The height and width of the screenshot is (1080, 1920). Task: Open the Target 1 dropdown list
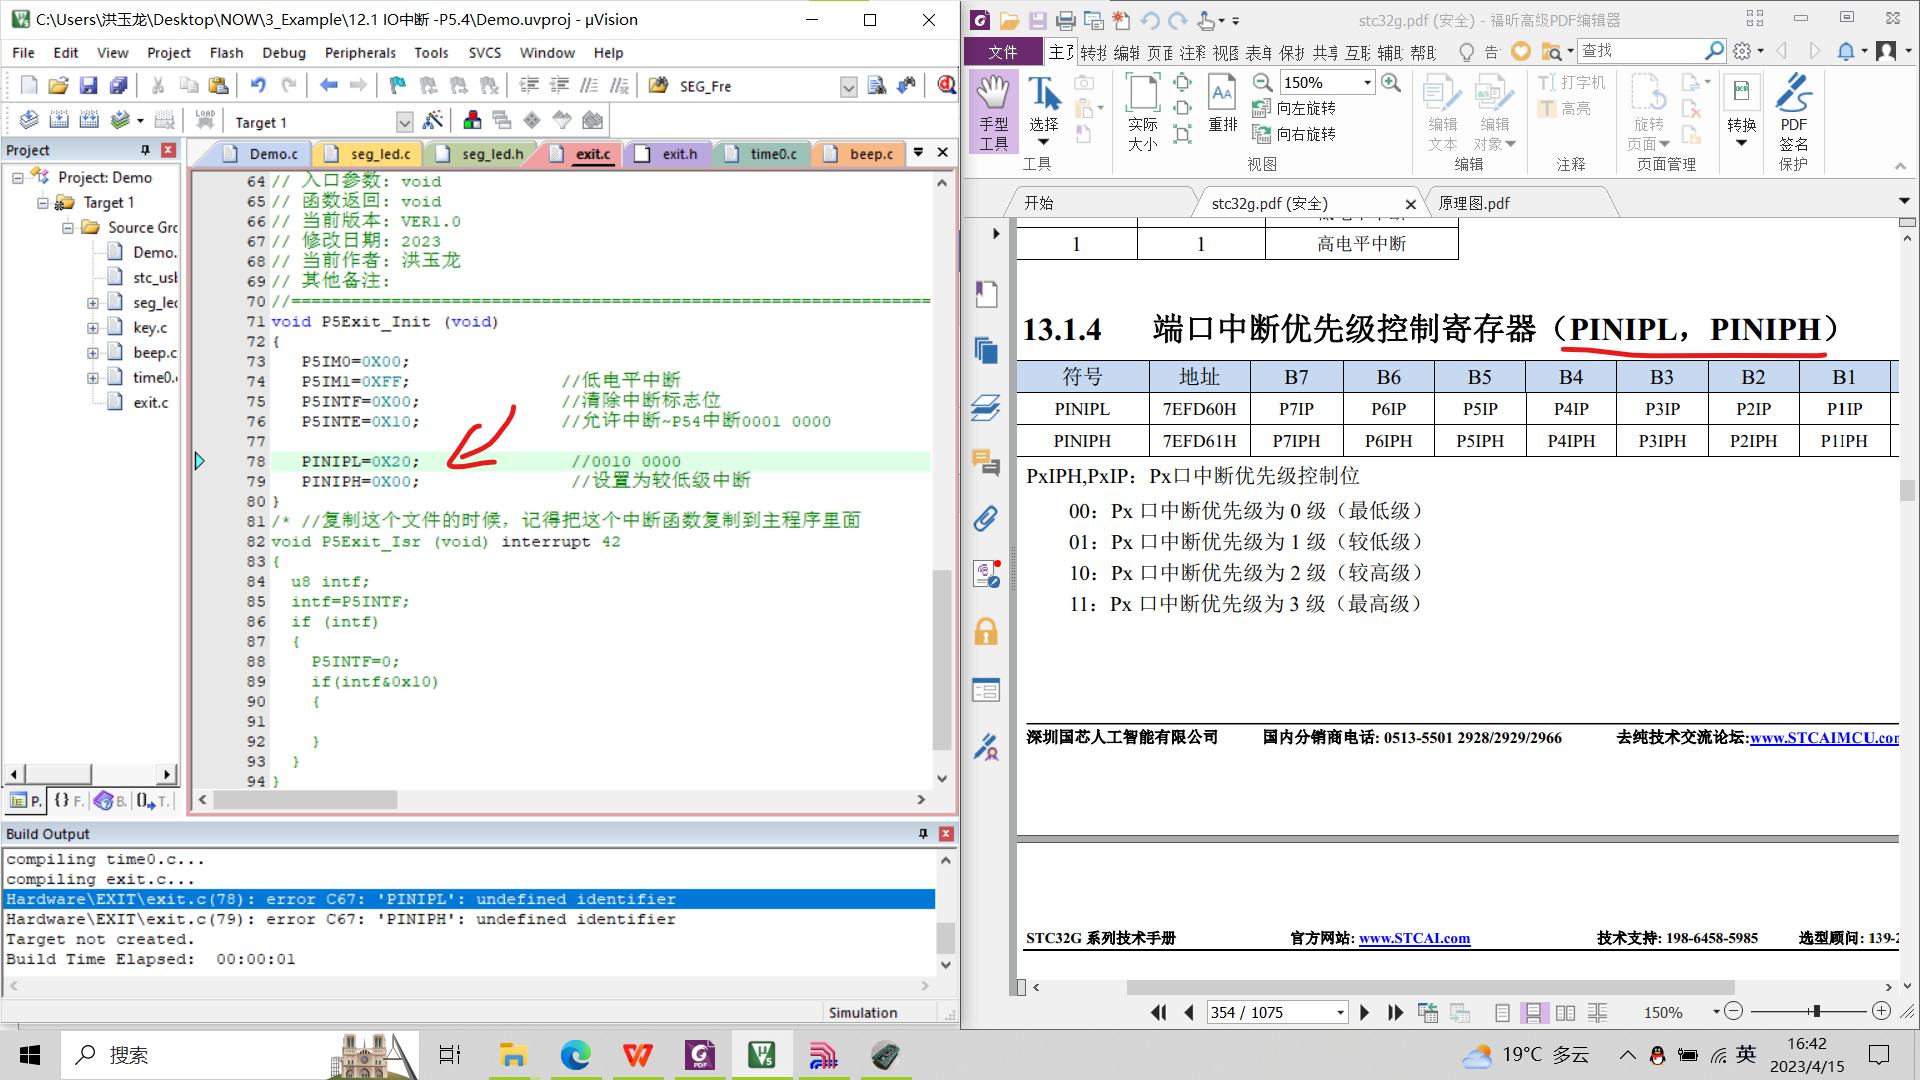[404, 122]
